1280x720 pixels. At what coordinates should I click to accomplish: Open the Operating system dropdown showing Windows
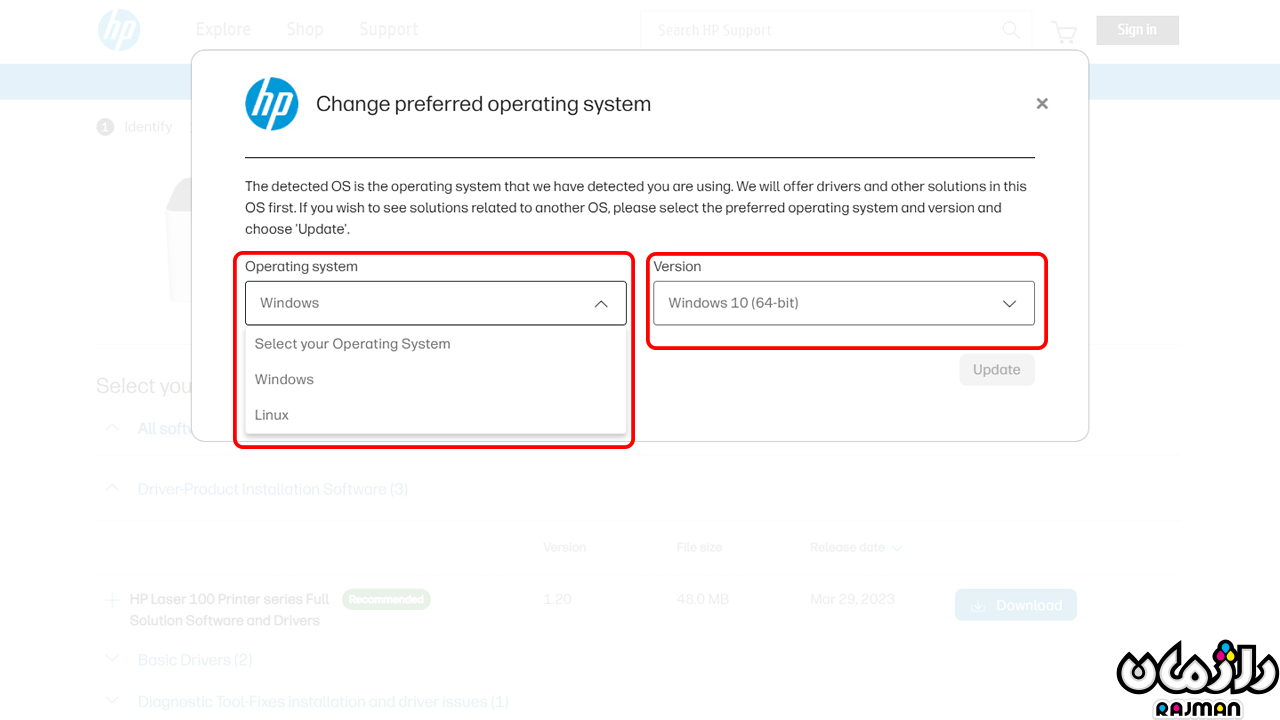coord(436,303)
